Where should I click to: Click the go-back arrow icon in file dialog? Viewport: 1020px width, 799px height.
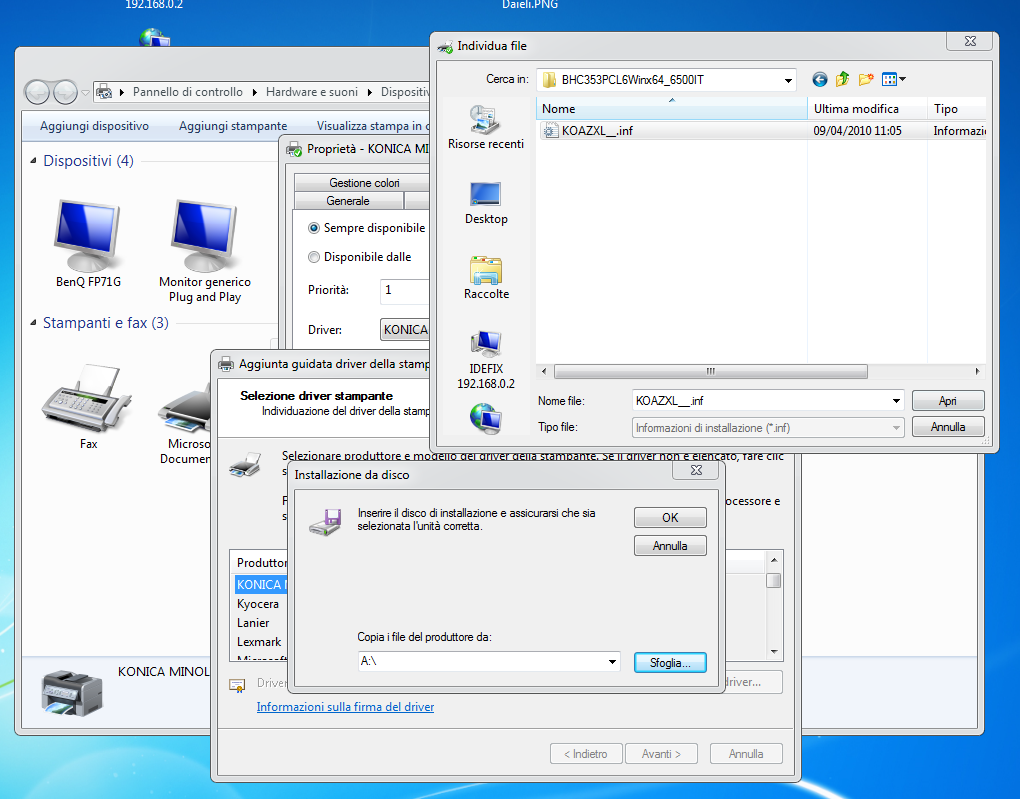pos(820,79)
